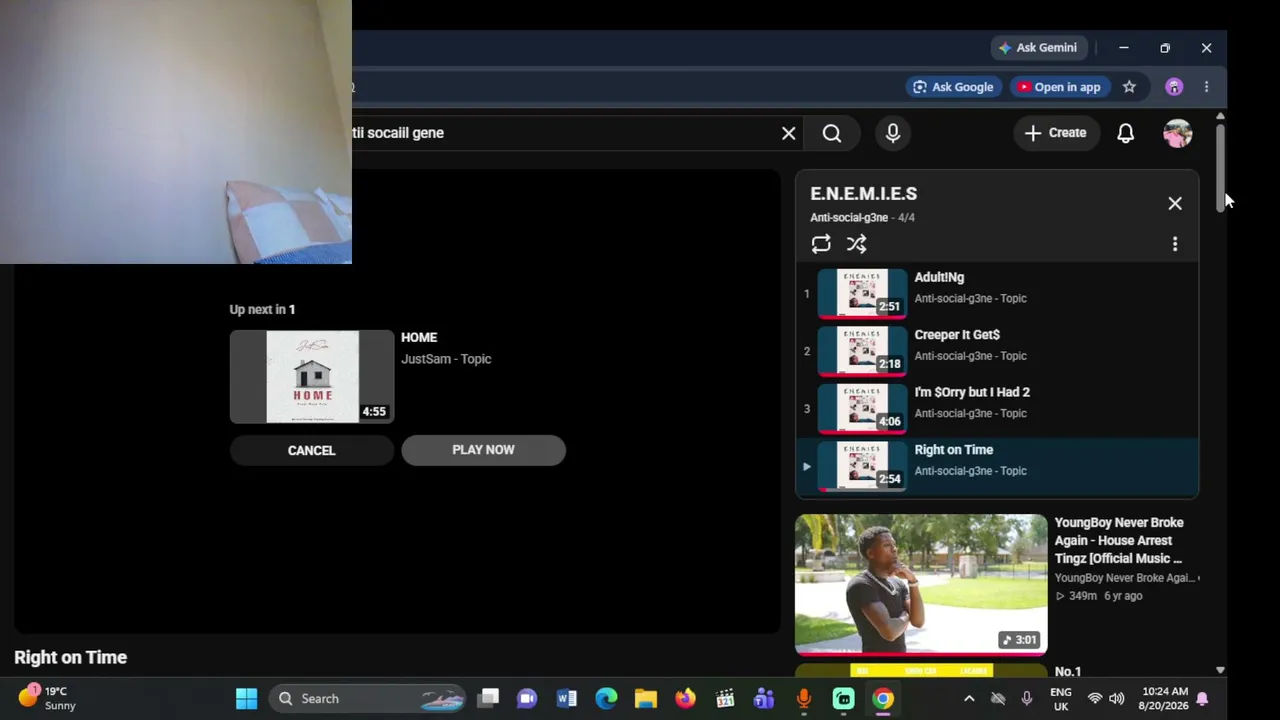
Task: Open Microsoft Word from the taskbar
Action: point(566,699)
